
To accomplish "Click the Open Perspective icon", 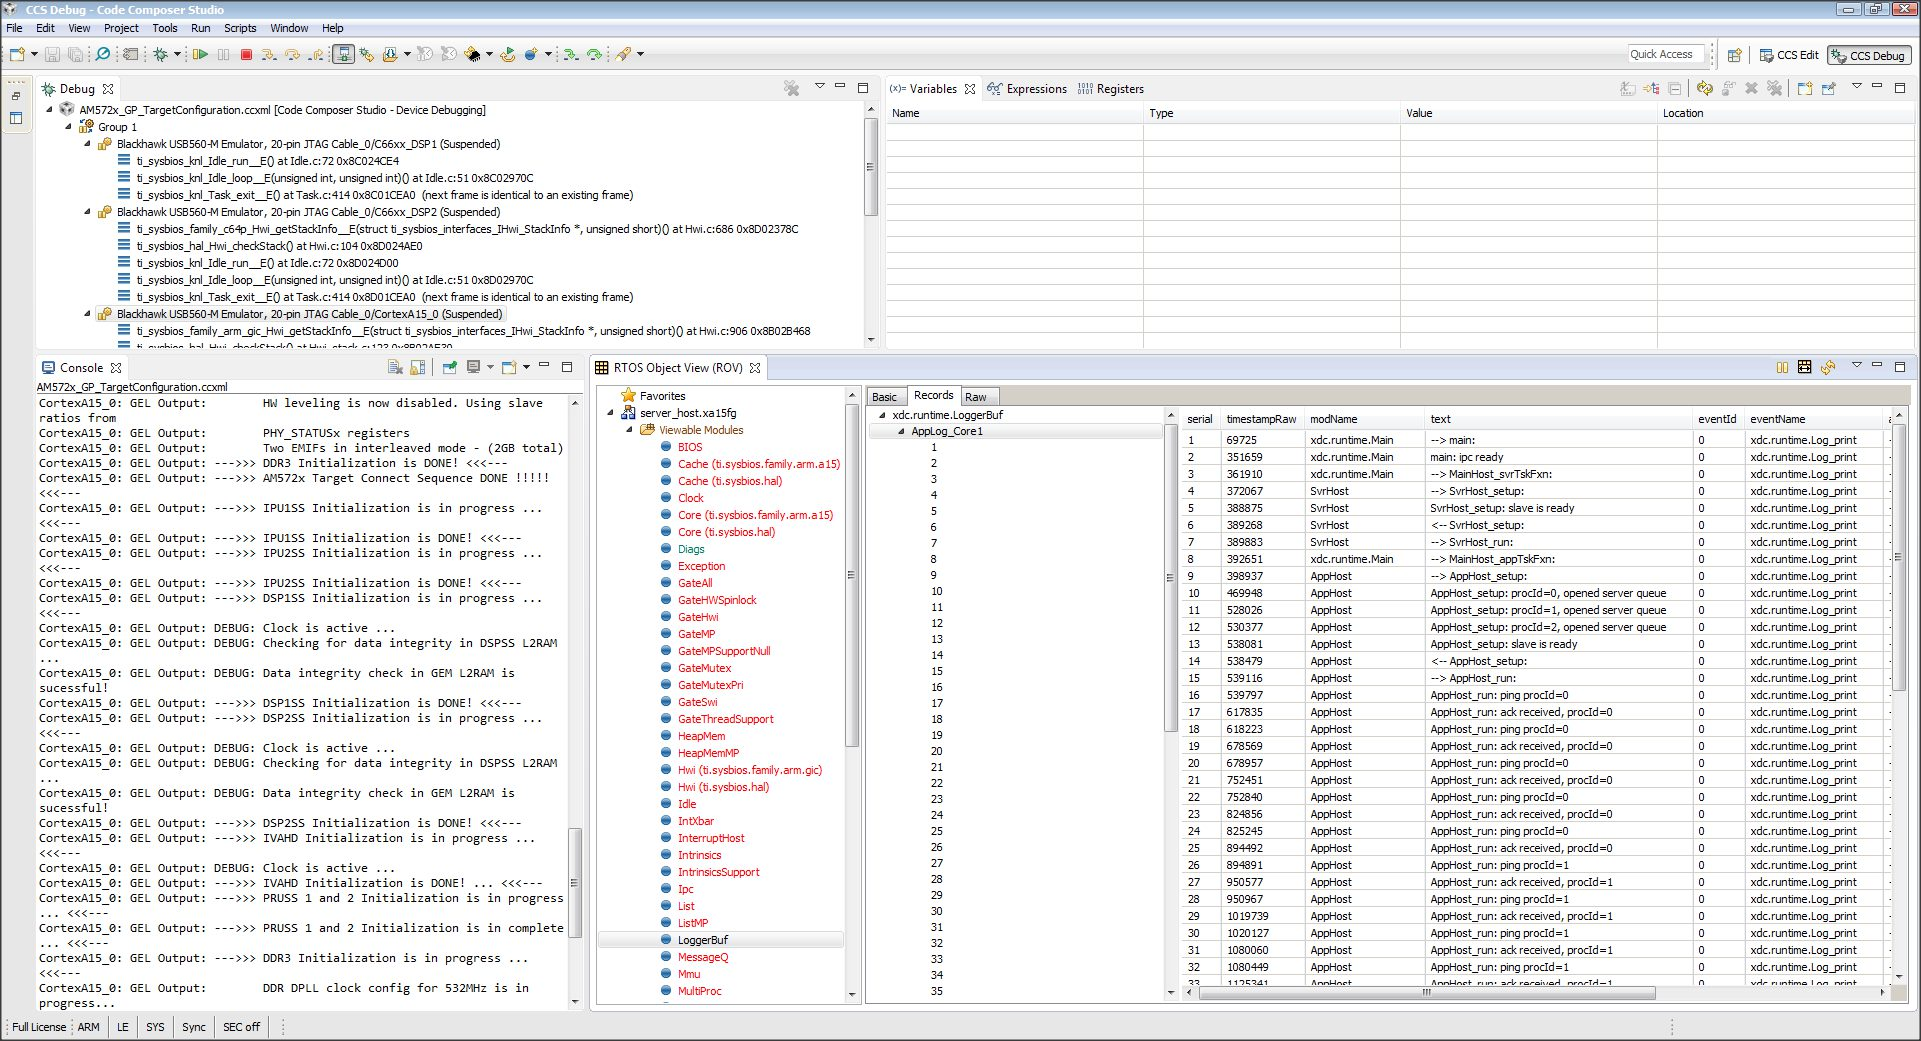I will (x=1735, y=55).
